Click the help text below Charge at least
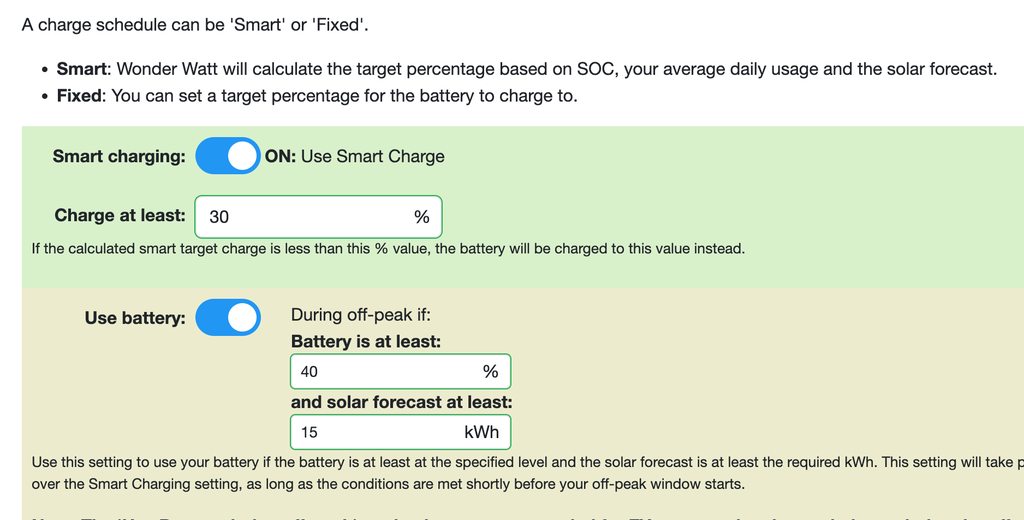The image size is (1024, 520). click(388, 248)
